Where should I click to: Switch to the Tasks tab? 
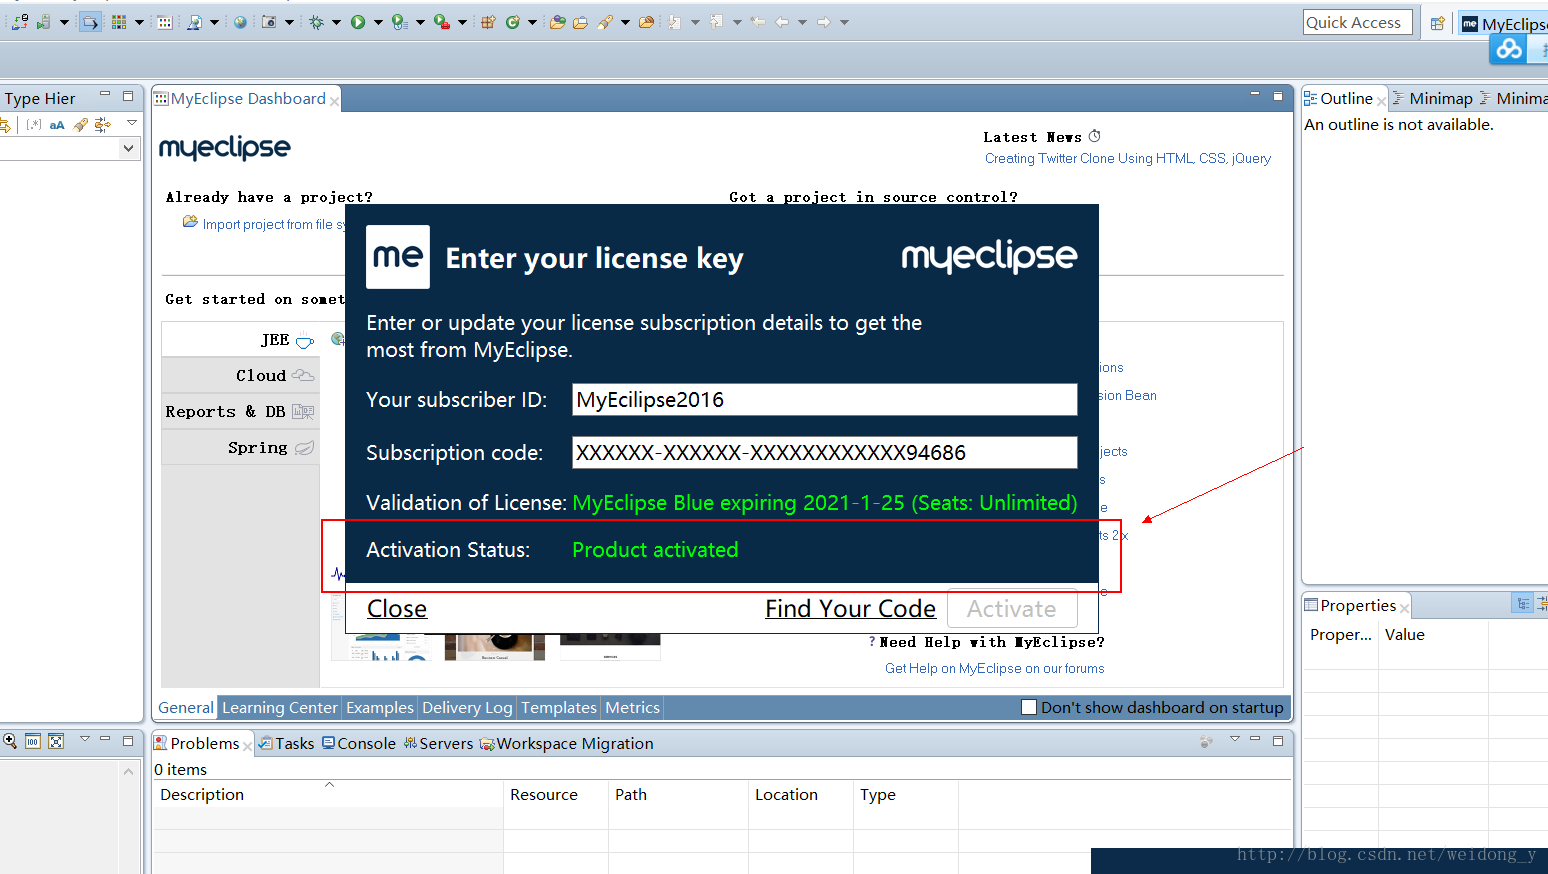pyautogui.click(x=286, y=743)
